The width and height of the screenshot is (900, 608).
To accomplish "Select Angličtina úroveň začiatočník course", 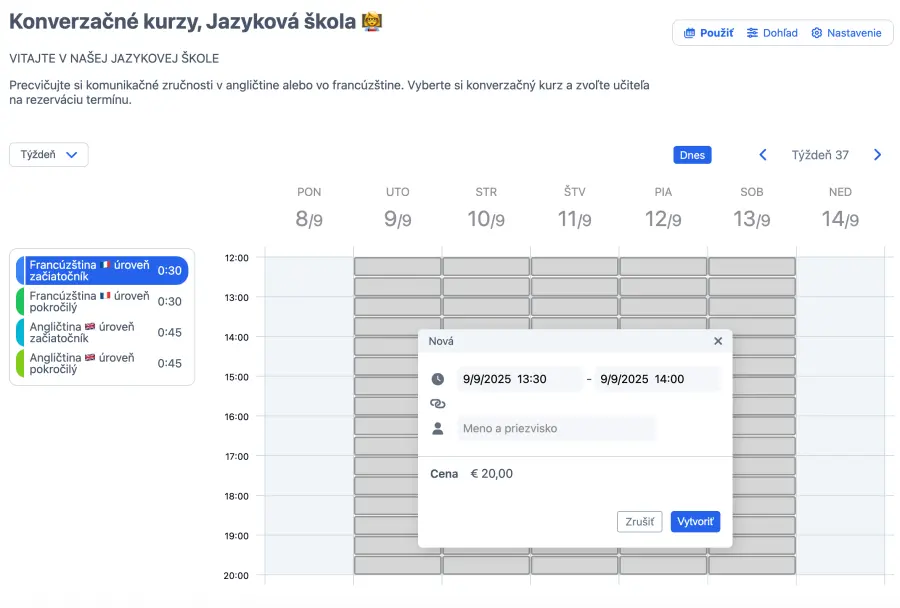I will tap(101, 332).
